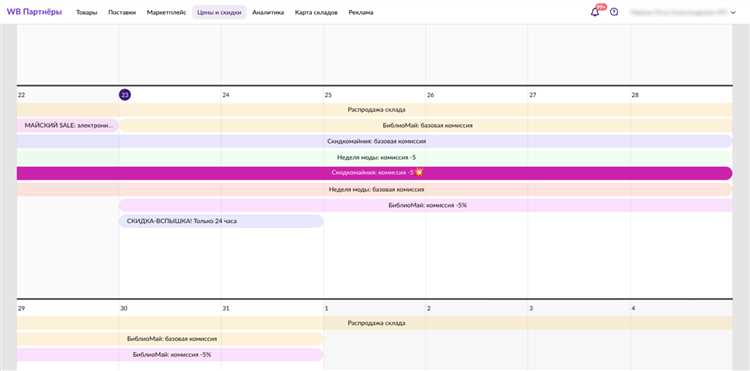
Task: Open the Товары menu
Action: pyautogui.click(x=87, y=12)
